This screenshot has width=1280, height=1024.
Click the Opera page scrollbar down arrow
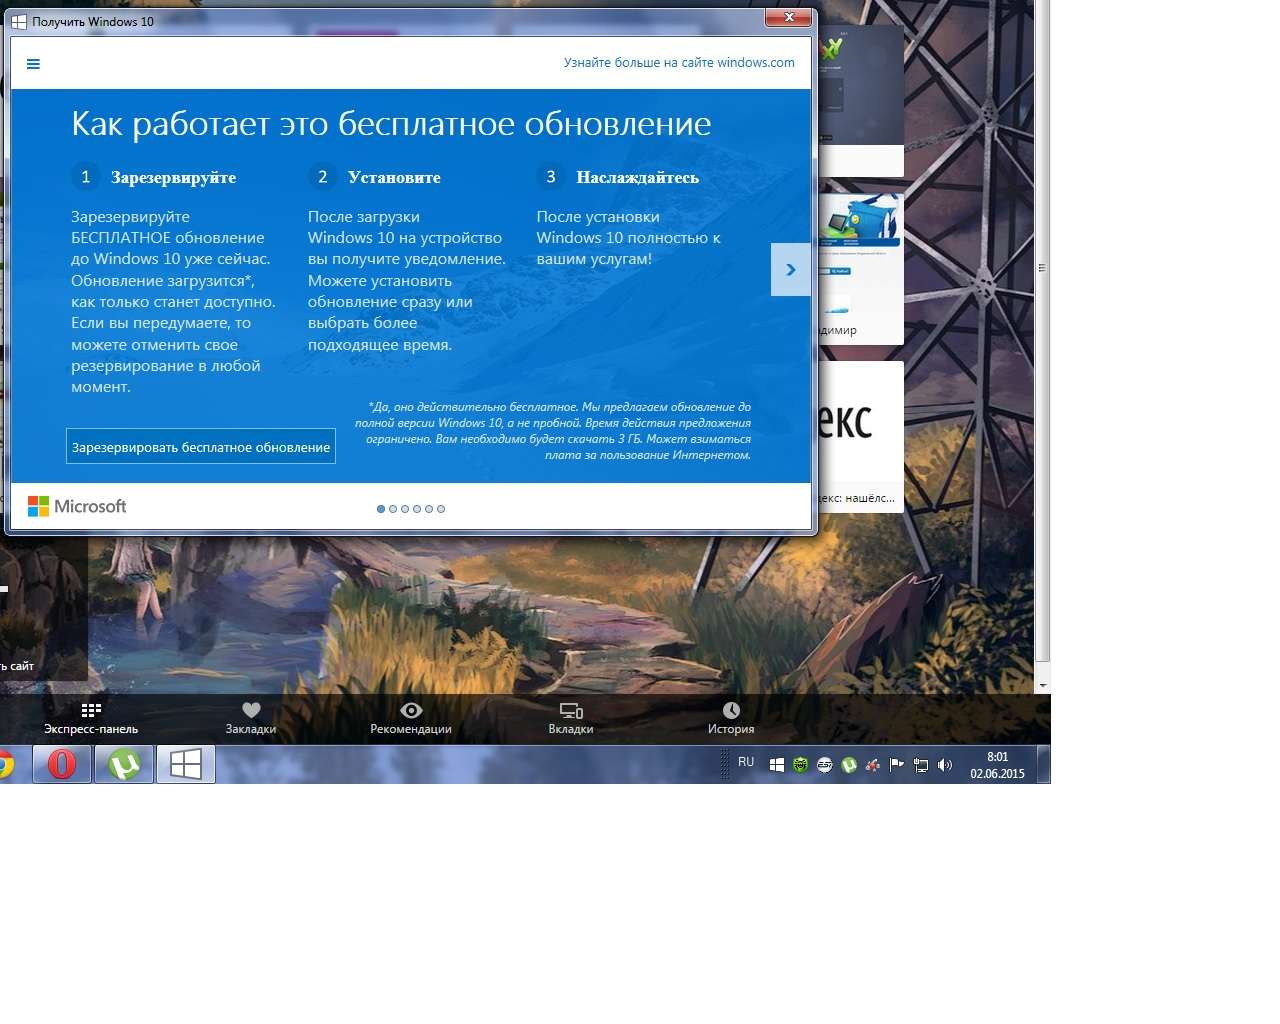pyautogui.click(x=1043, y=686)
